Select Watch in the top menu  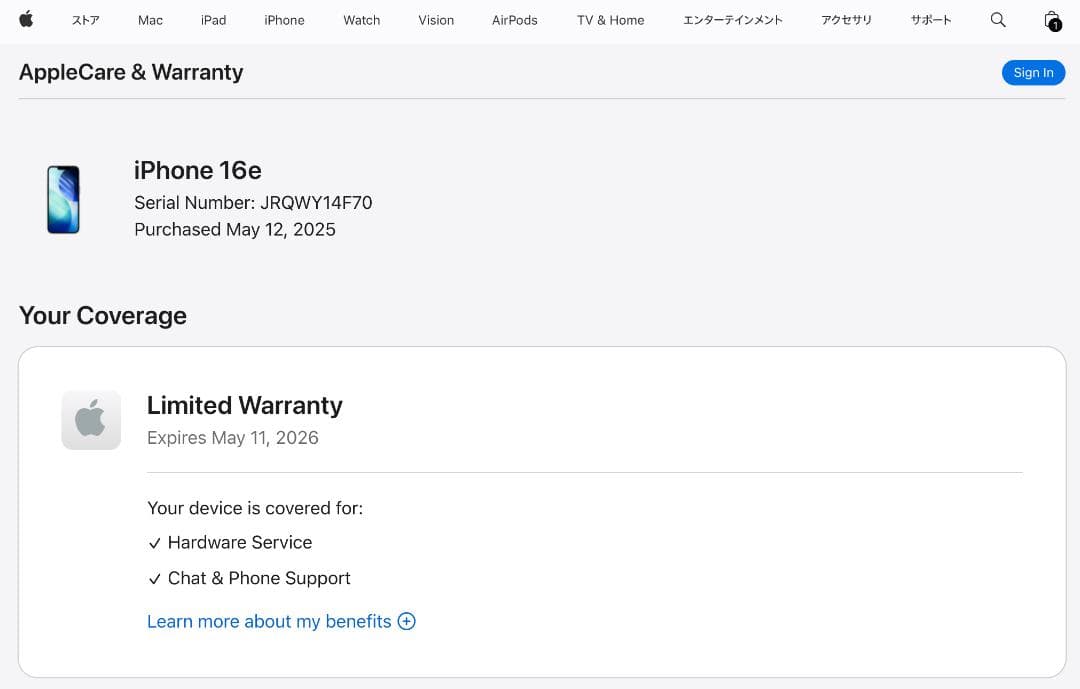(361, 20)
